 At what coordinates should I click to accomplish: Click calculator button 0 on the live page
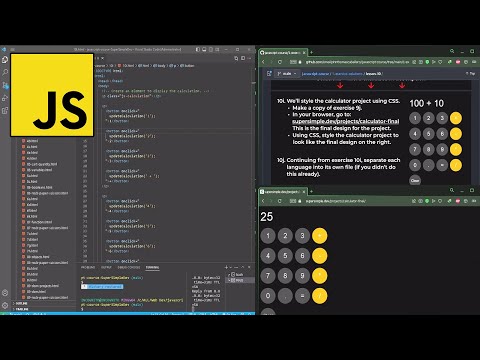point(268,296)
